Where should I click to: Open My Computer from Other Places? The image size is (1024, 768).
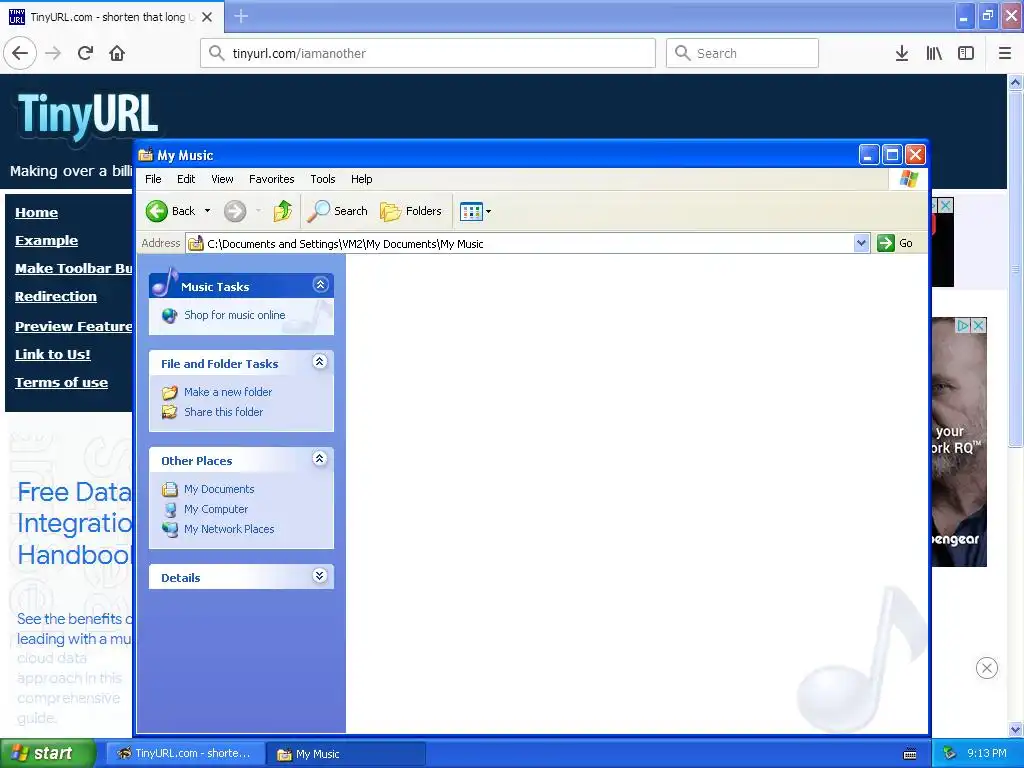(216, 509)
